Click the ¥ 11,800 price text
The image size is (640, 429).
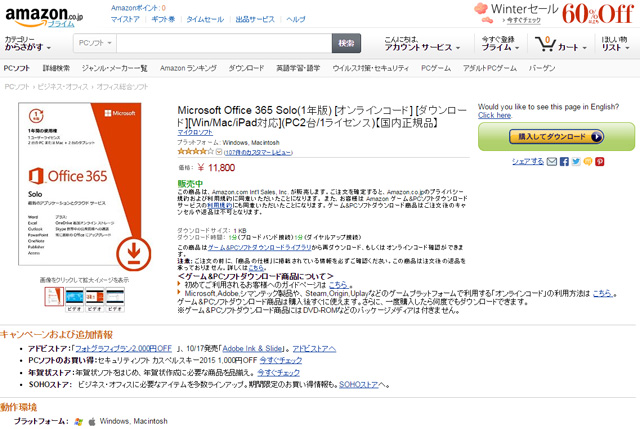(x=216, y=168)
